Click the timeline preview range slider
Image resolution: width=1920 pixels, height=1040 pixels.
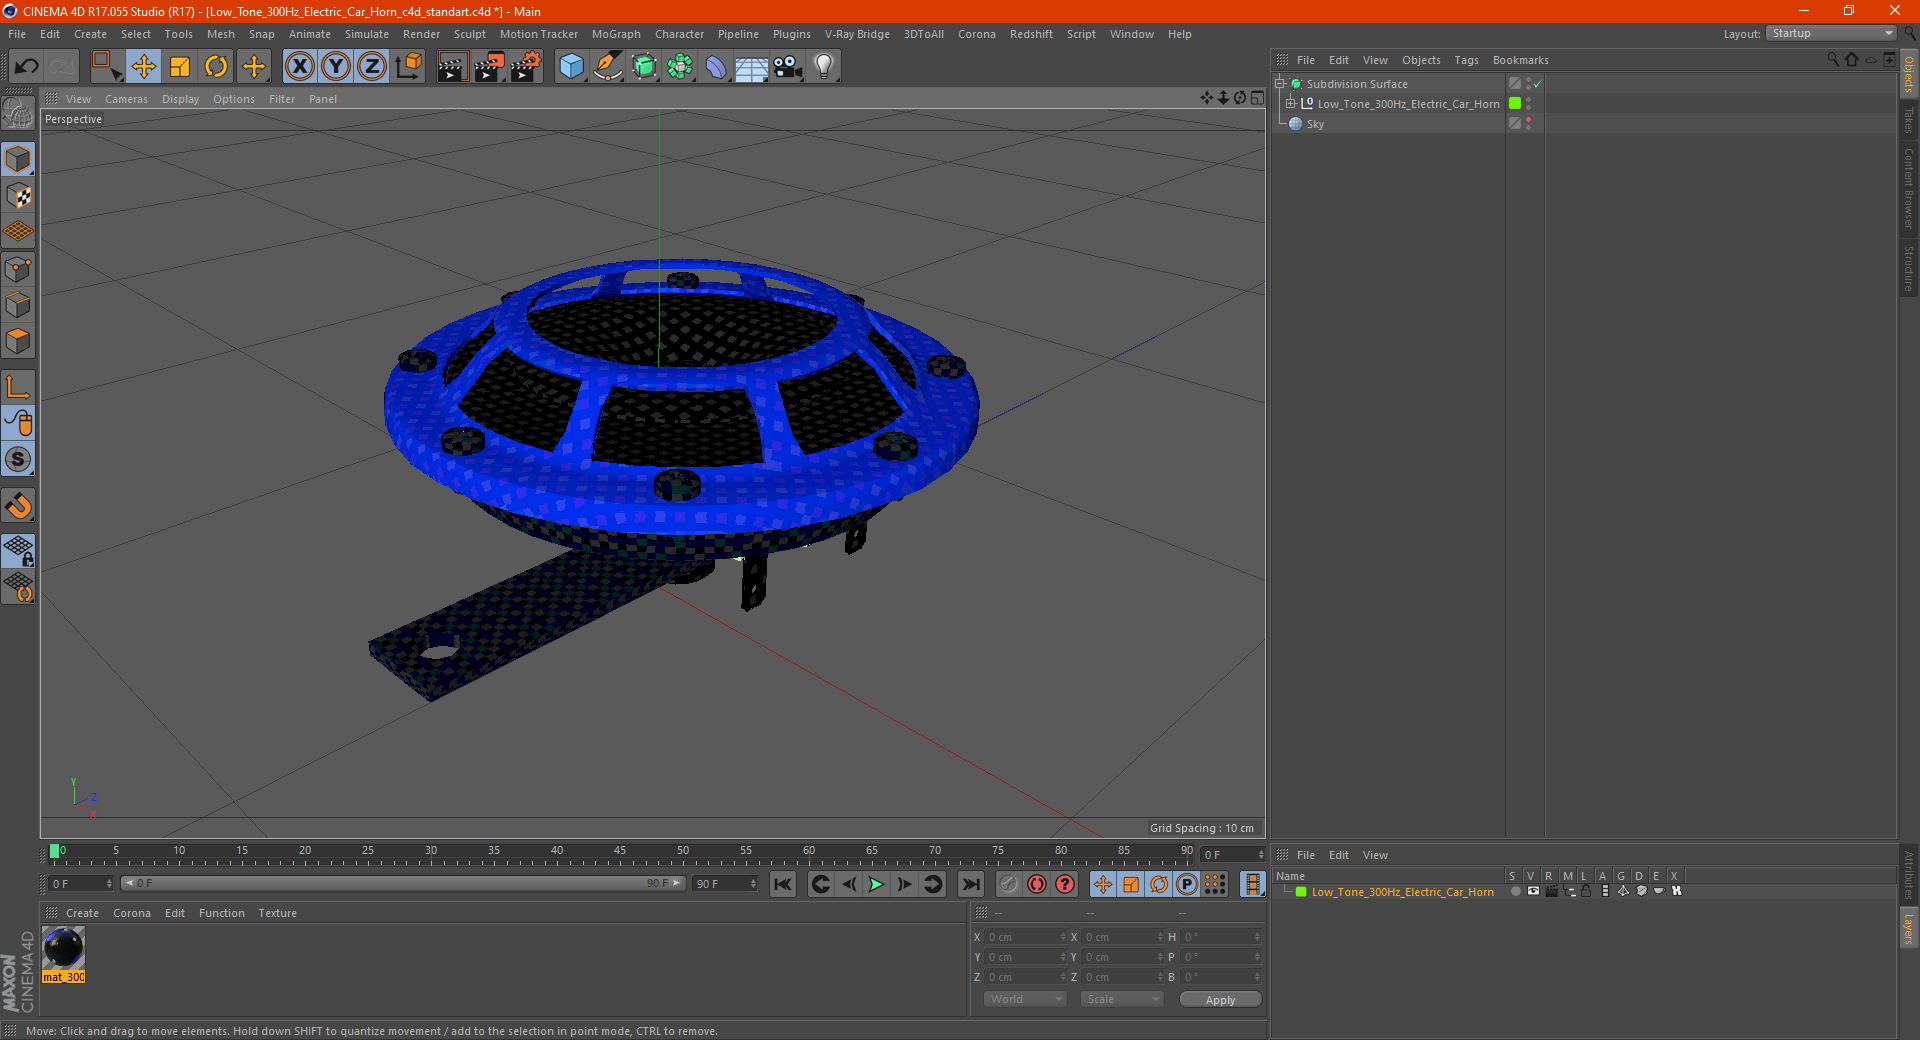coord(403,884)
